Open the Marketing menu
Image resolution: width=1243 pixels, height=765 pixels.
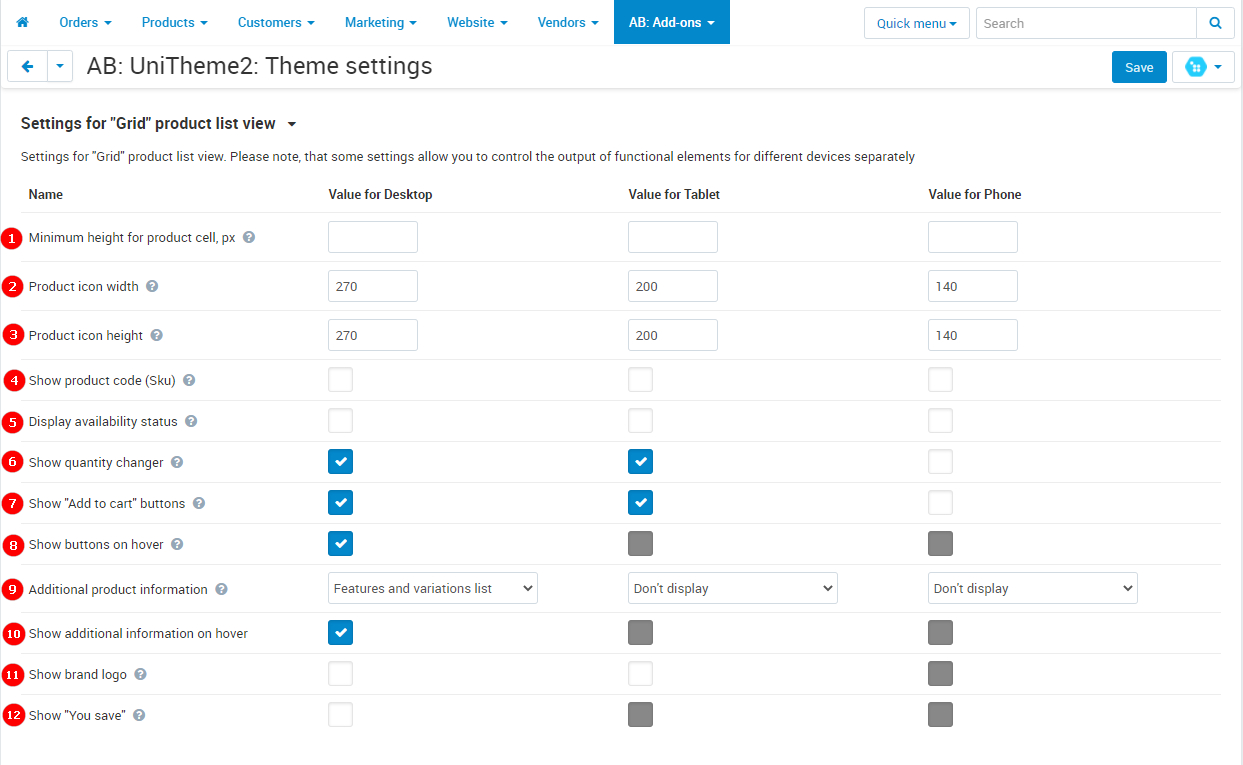click(x=381, y=22)
